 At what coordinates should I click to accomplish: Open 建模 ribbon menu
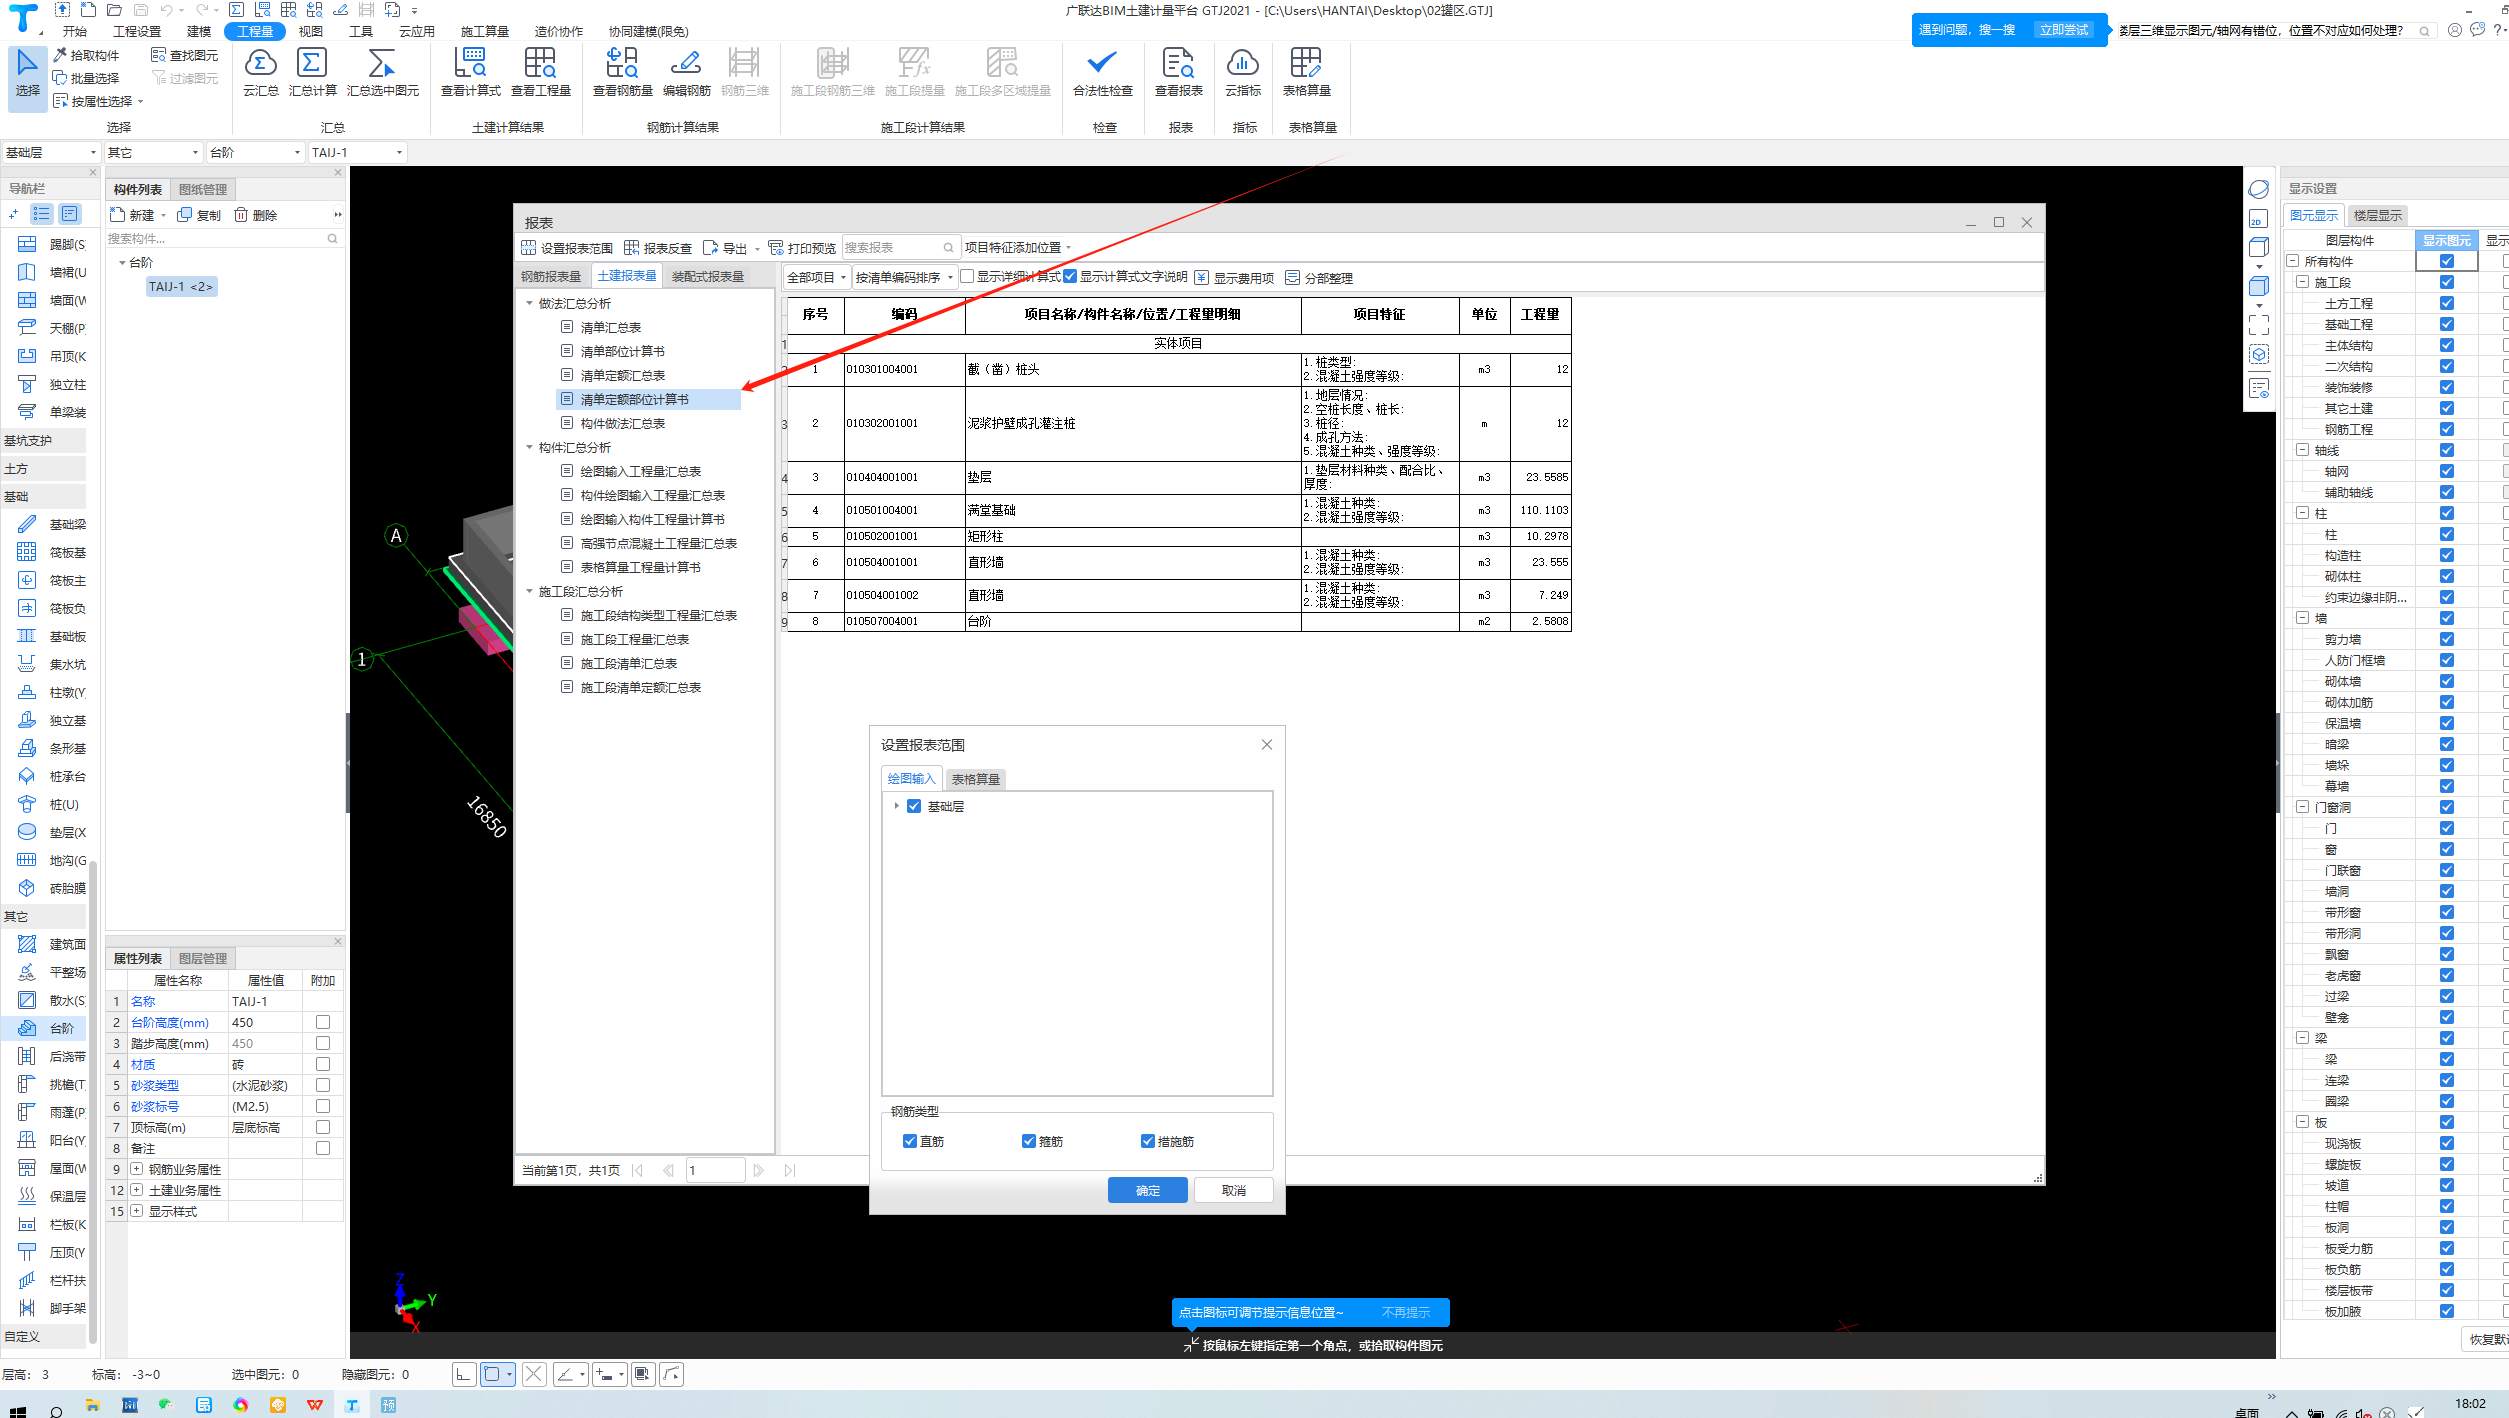(199, 31)
